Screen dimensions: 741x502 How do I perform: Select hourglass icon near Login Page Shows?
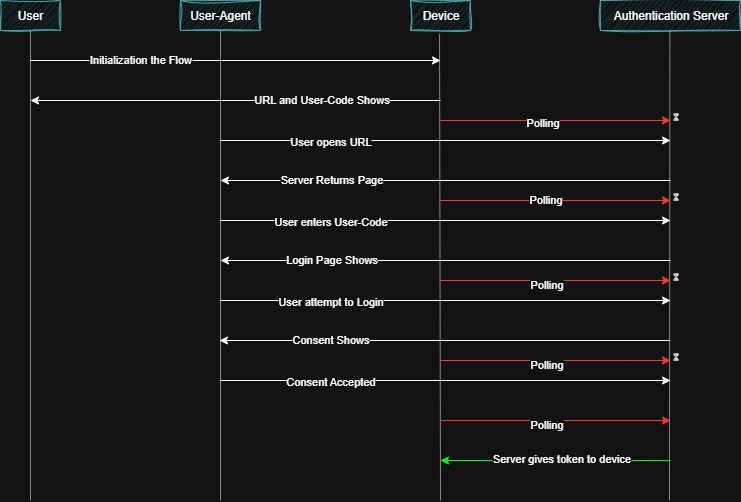coord(676,277)
